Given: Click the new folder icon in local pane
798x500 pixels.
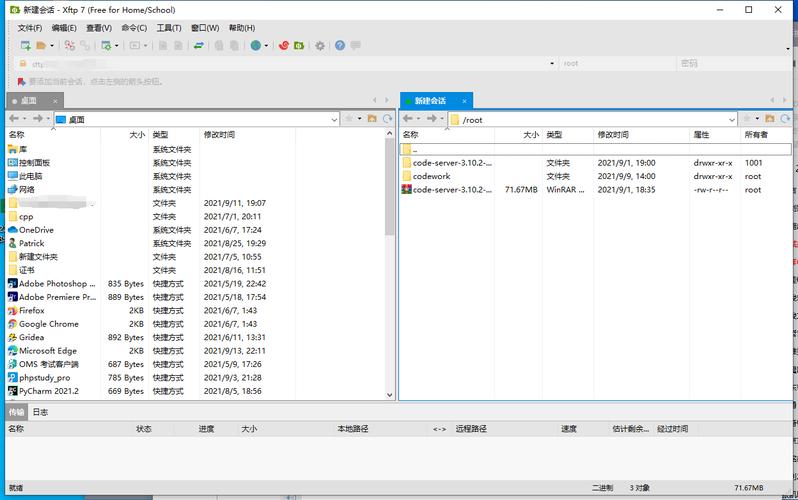Looking at the screenshot, I should pyautogui.click(x=372, y=119).
